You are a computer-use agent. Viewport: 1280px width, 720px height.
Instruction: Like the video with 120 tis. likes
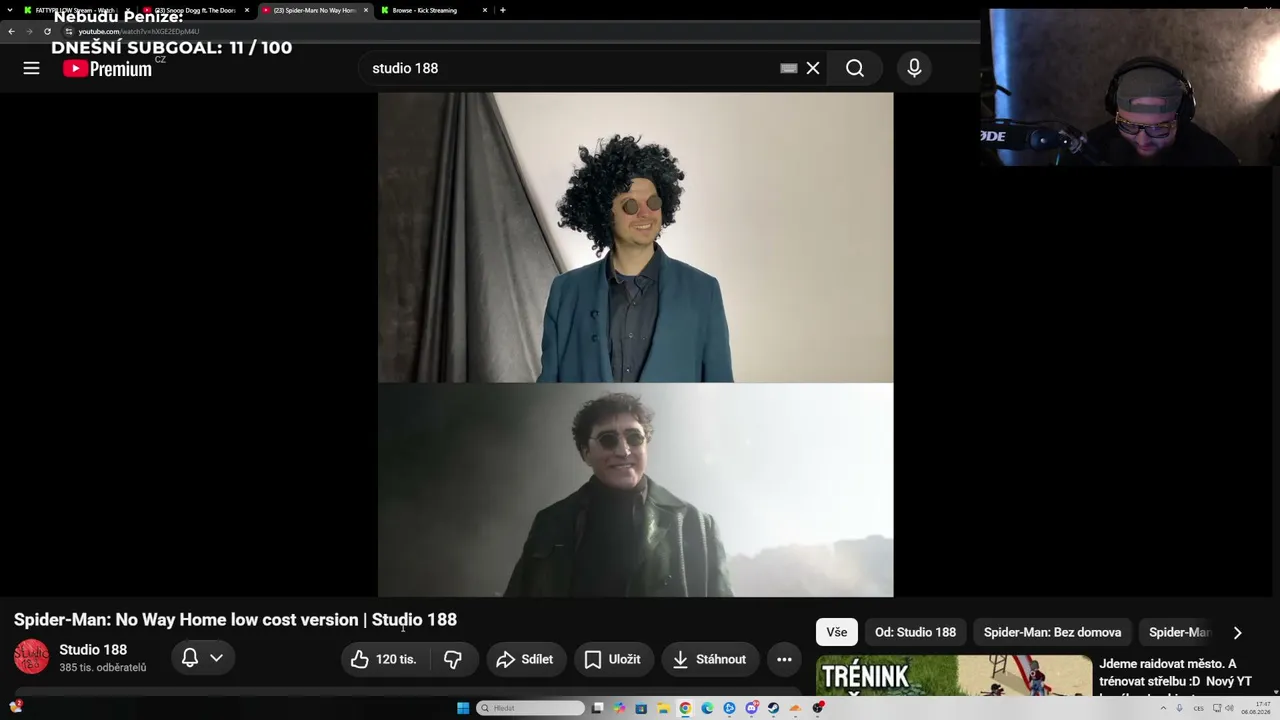point(384,659)
